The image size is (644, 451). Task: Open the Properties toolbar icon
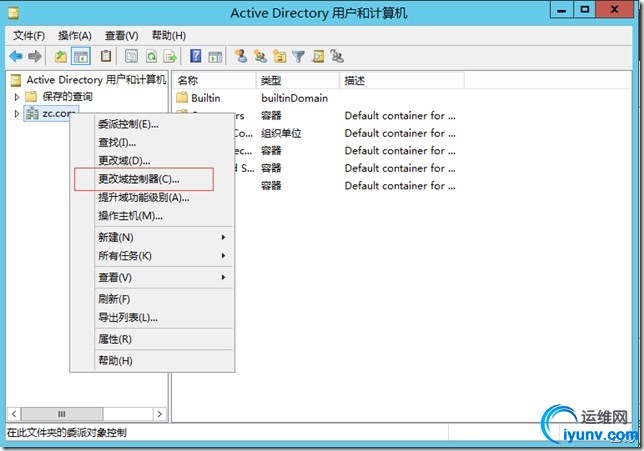point(131,56)
